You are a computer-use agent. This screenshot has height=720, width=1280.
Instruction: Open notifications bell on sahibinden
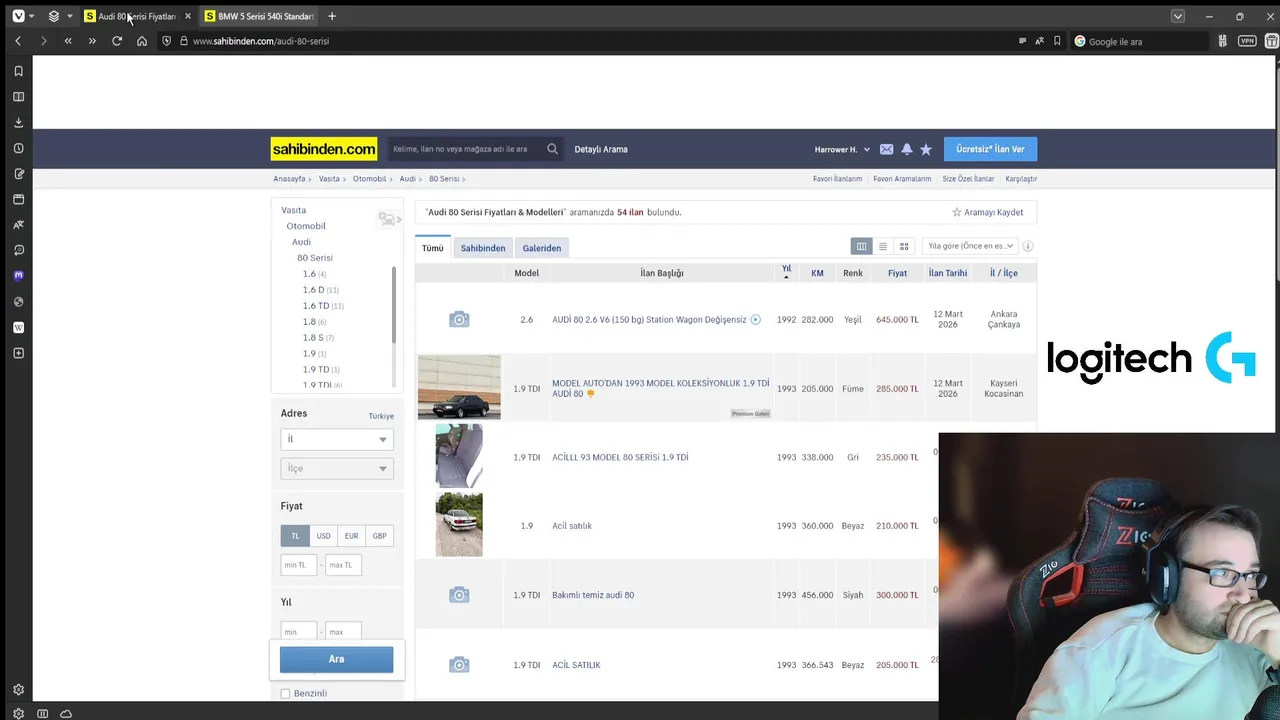coord(906,149)
